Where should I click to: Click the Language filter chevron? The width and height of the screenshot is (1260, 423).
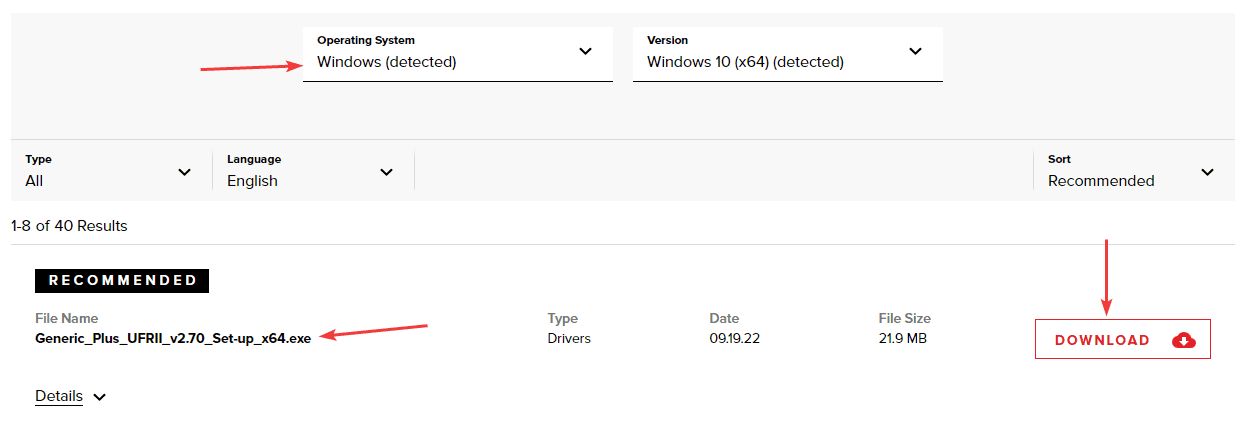pyautogui.click(x=387, y=172)
